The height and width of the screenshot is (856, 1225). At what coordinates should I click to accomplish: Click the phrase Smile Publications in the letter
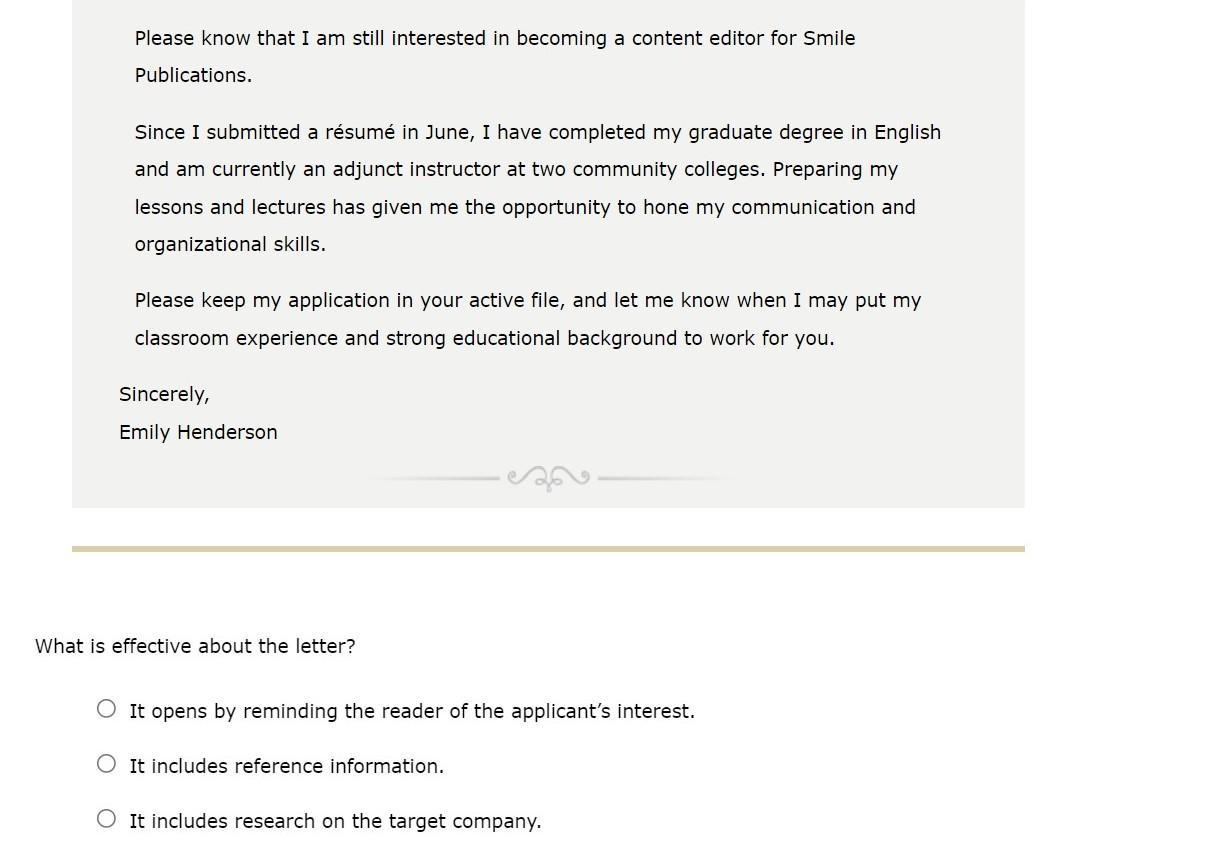pyautogui.click(x=830, y=38)
